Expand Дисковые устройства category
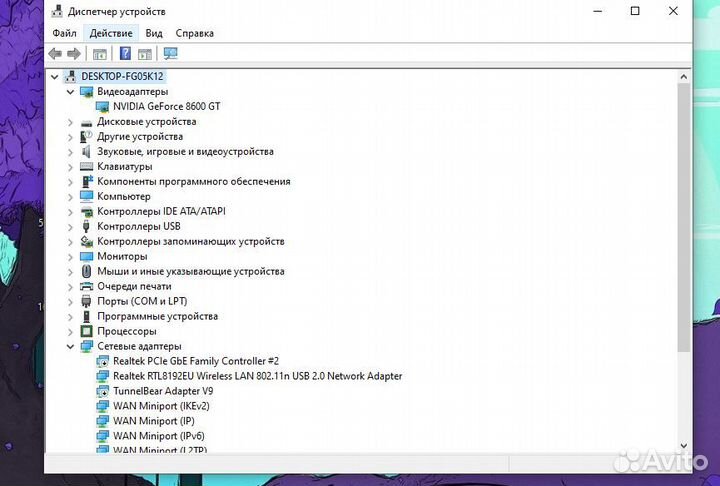720x486 pixels. pos(70,122)
